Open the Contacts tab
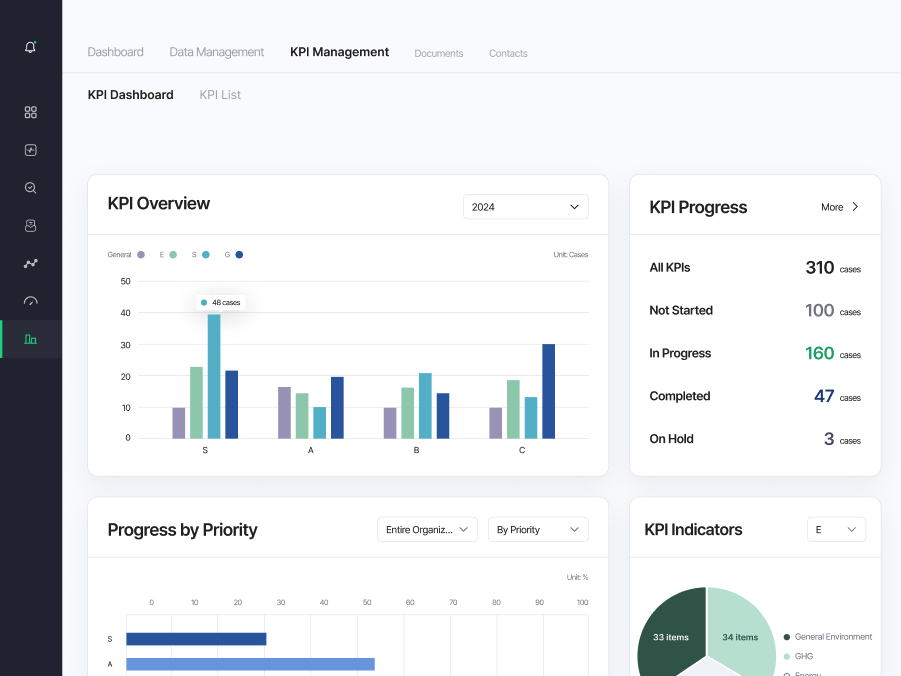Image resolution: width=901 pixels, height=676 pixels. 508,53
